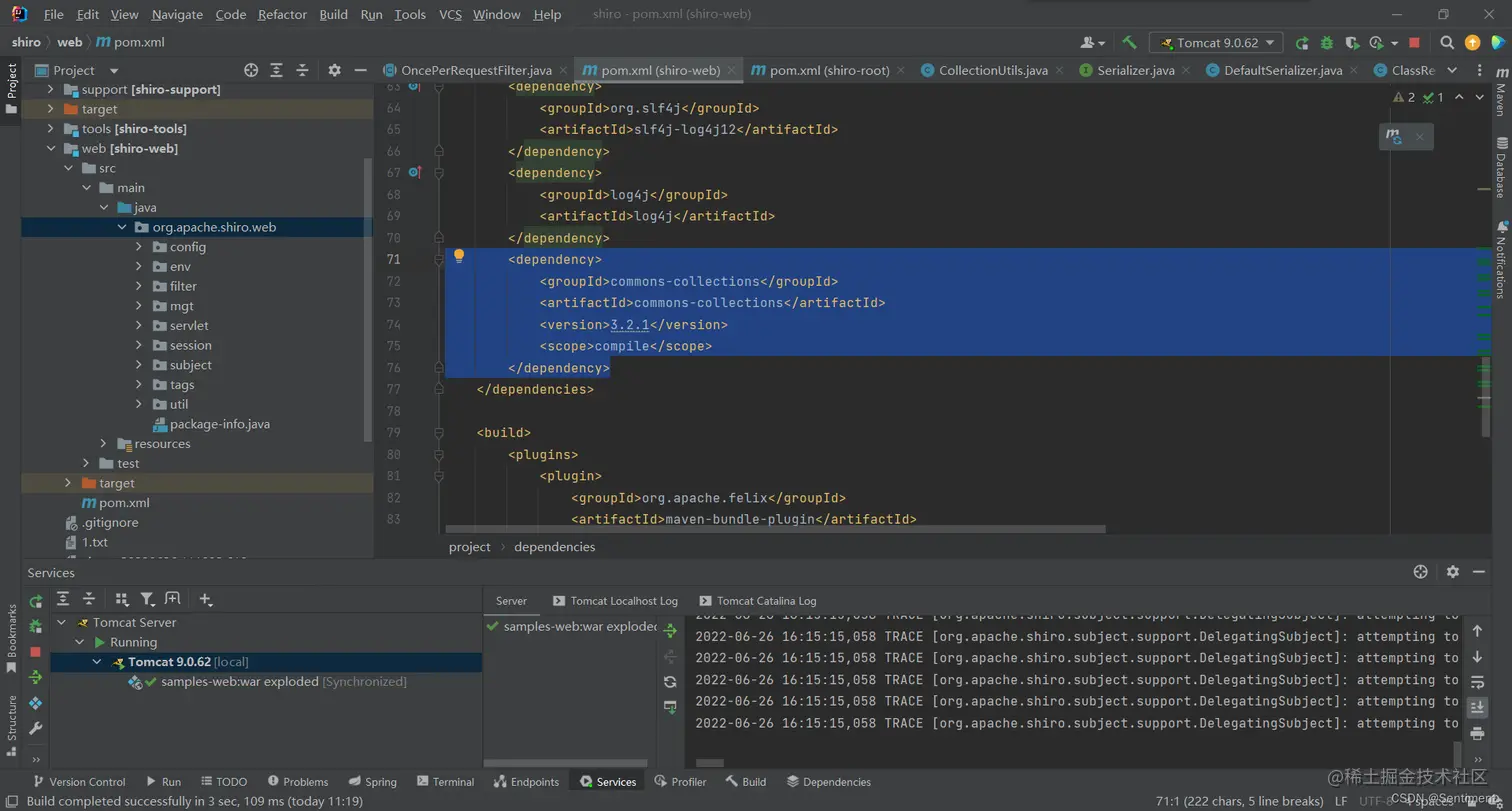The image size is (1512, 811).
Task: Toggle soft-wrap icon beside log output
Action: tap(1477, 682)
